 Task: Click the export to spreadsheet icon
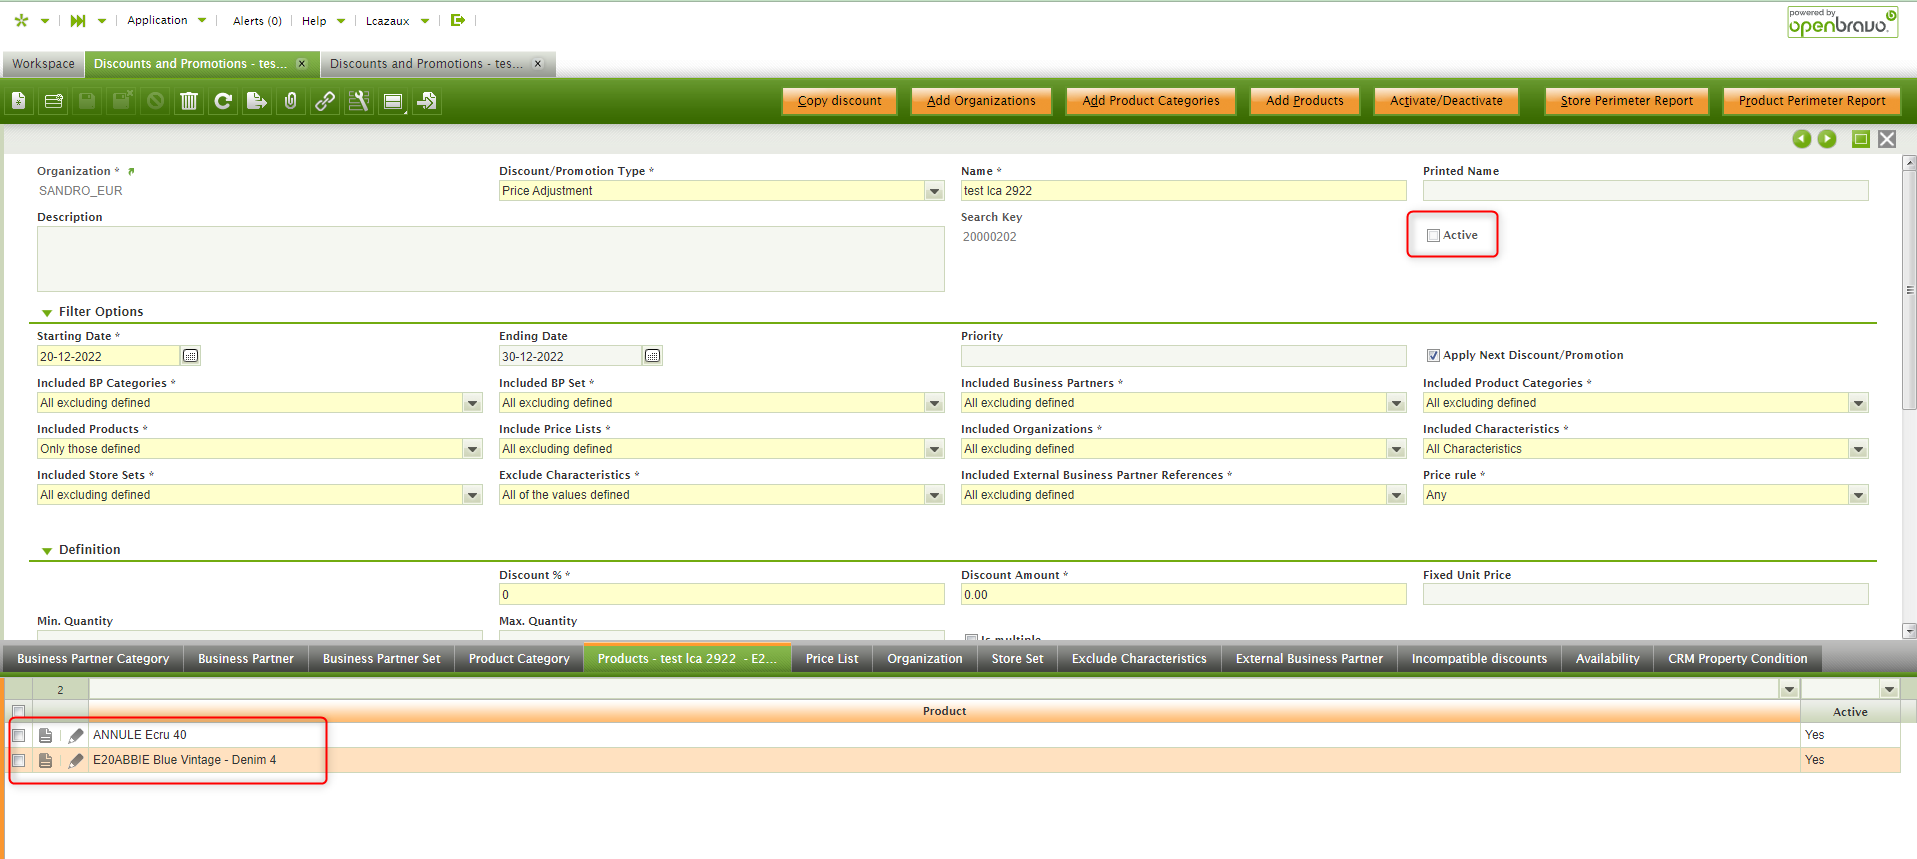(257, 101)
